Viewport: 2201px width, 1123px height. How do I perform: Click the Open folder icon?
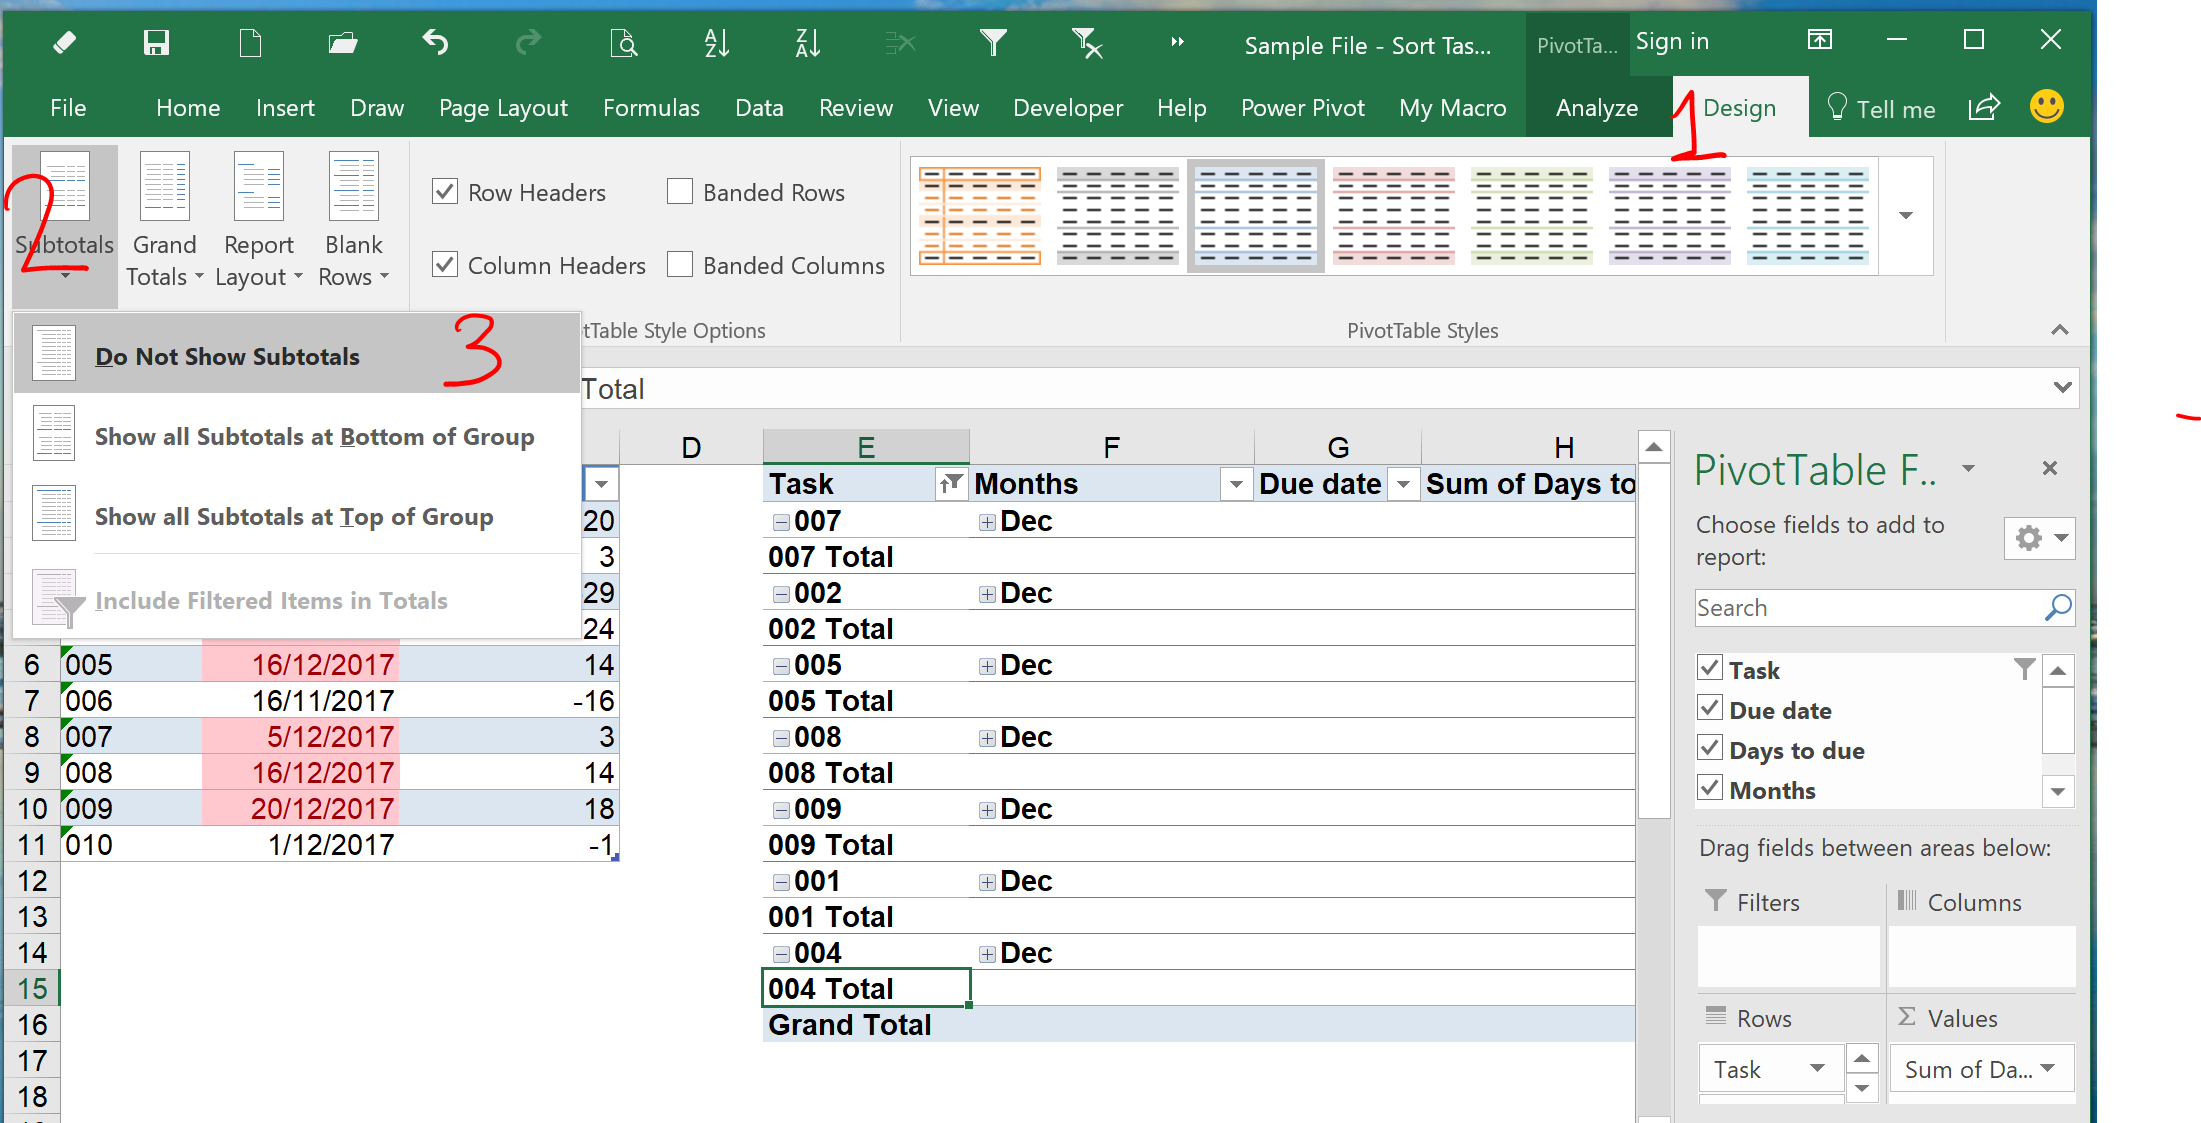tap(343, 42)
